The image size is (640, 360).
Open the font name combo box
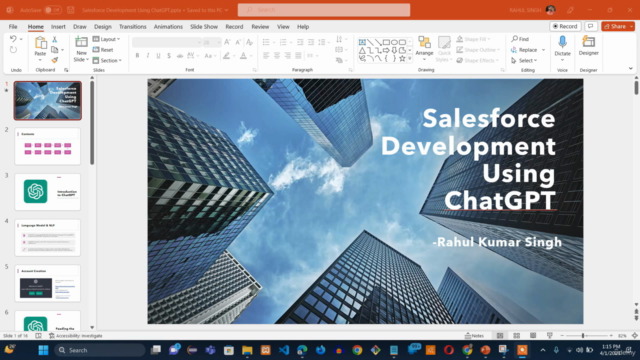coord(167,42)
